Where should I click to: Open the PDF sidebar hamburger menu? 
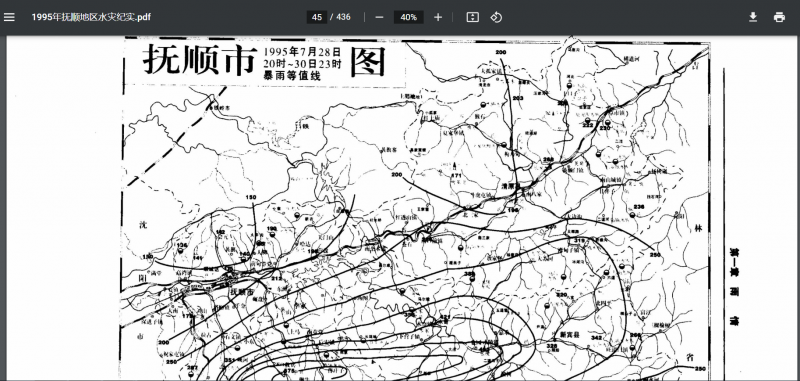9,17
